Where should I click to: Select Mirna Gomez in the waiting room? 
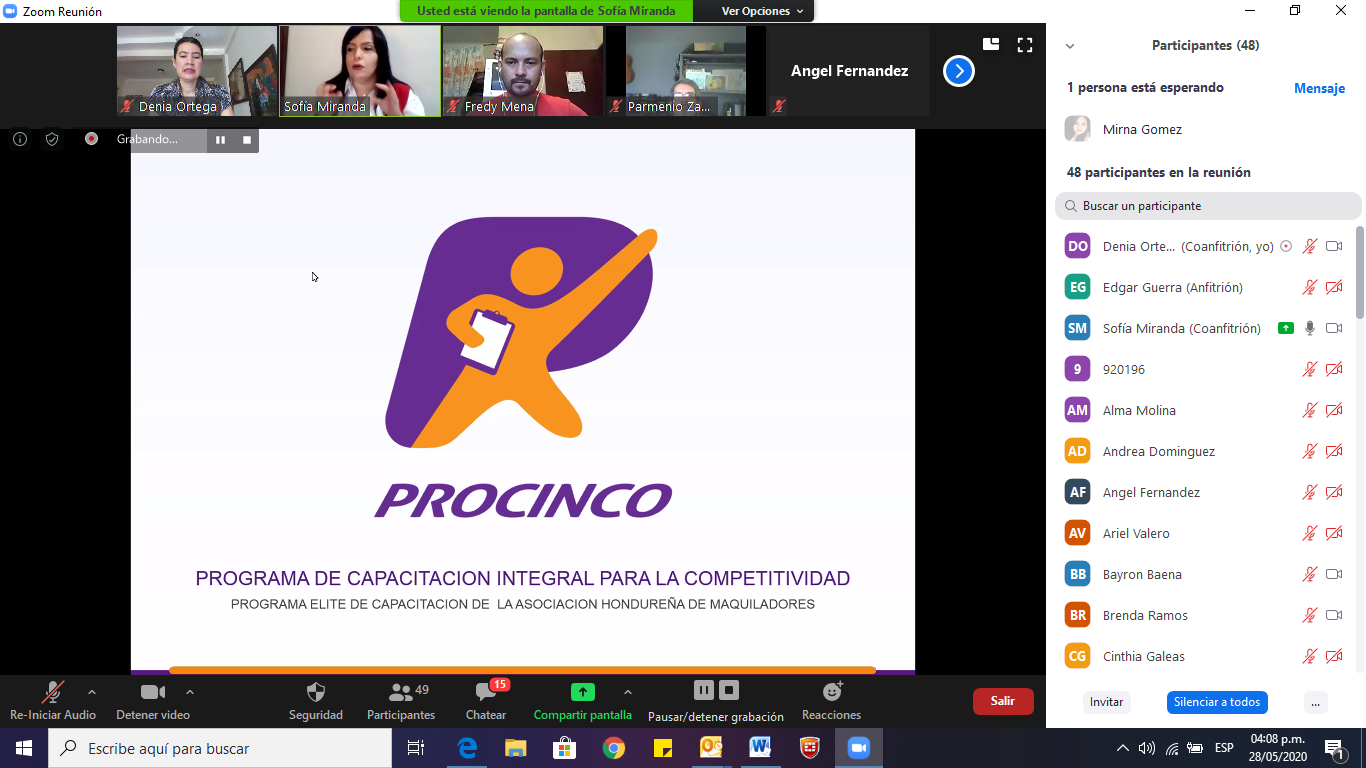point(1206,129)
